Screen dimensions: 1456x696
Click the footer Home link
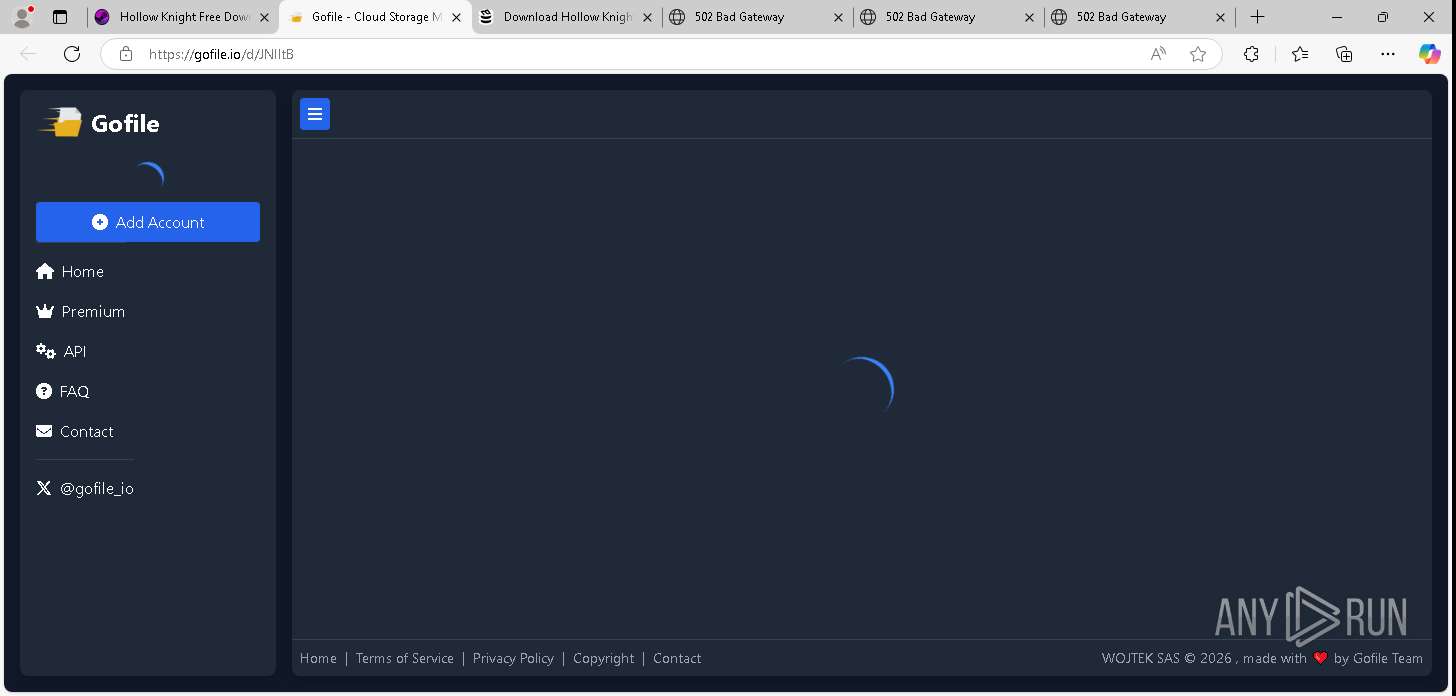318,658
